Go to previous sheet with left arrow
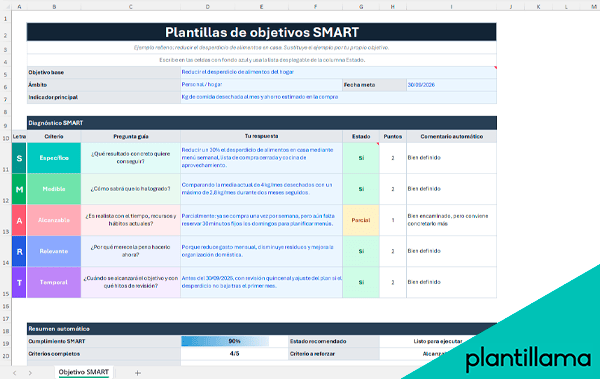The width and height of the screenshot is (600, 379). coord(15,373)
